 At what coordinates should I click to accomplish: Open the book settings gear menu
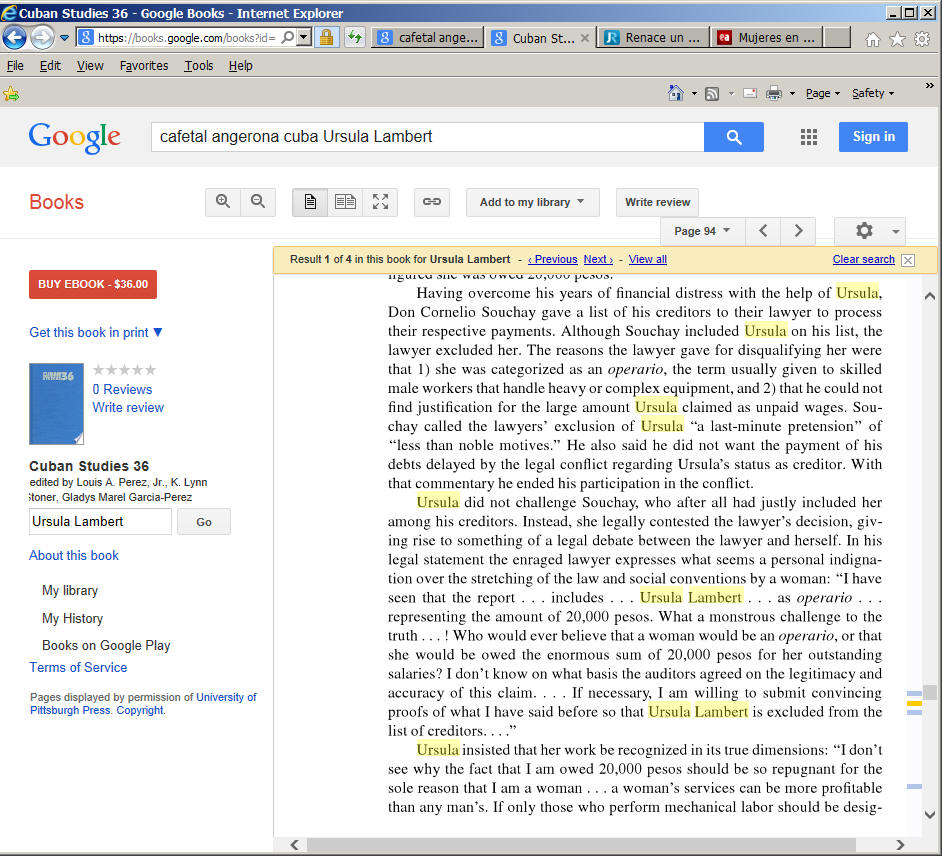pos(869,231)
